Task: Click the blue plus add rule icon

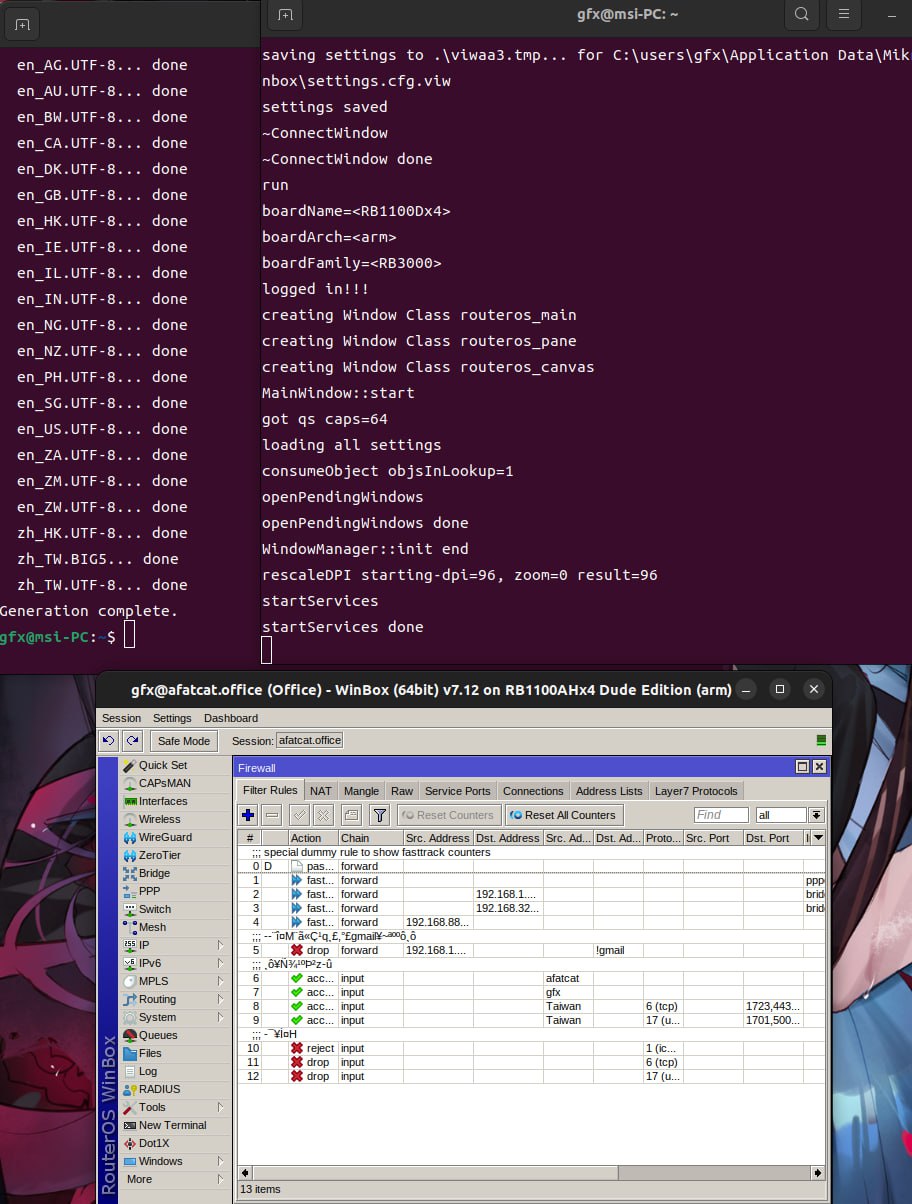Action: tap(249, 815)
